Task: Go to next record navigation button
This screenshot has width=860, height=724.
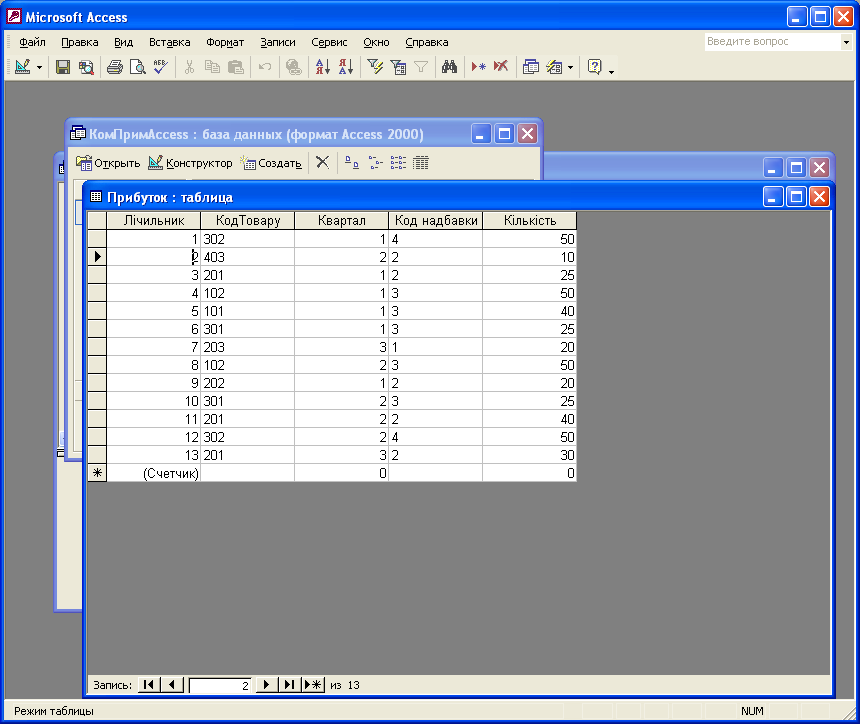Action: (267, 685)
